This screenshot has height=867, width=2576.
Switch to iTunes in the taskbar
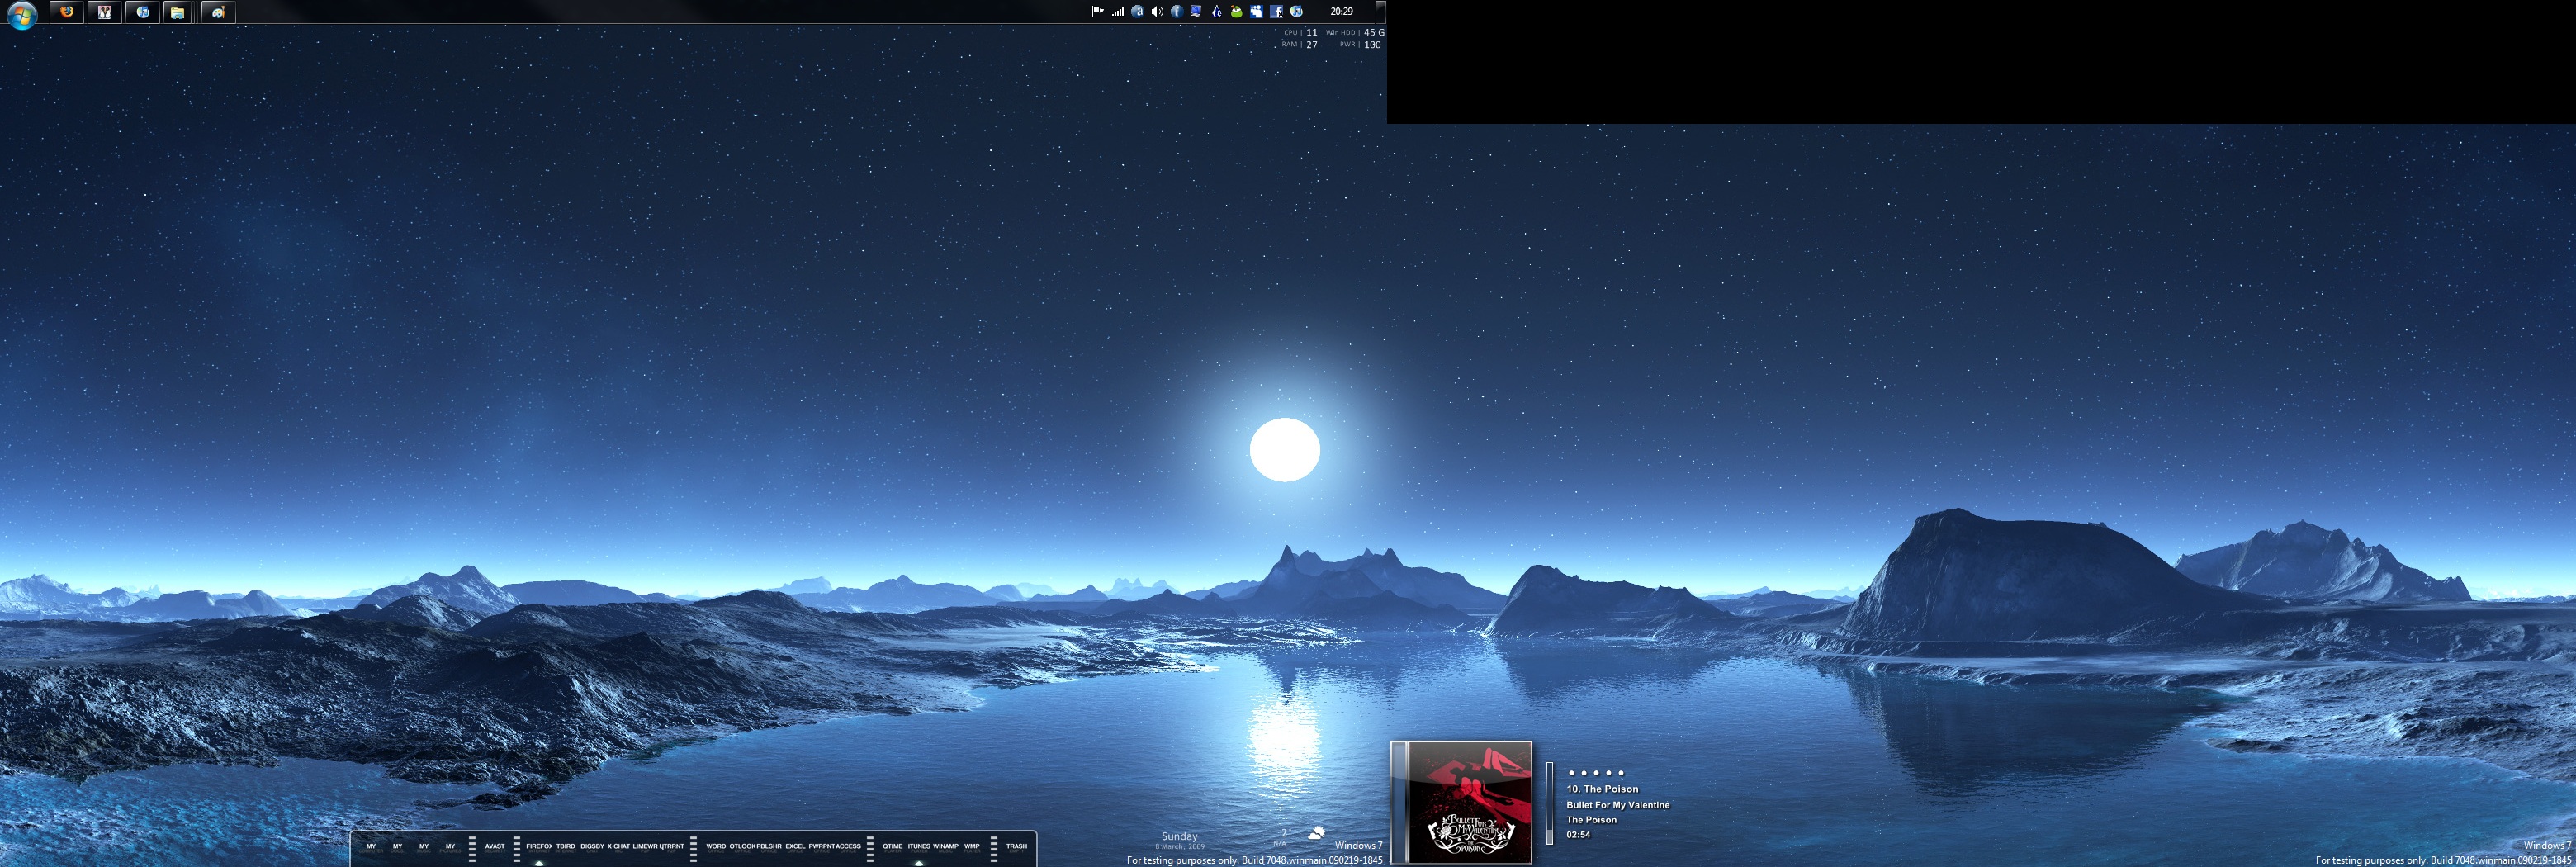click(x=142, y=12)
